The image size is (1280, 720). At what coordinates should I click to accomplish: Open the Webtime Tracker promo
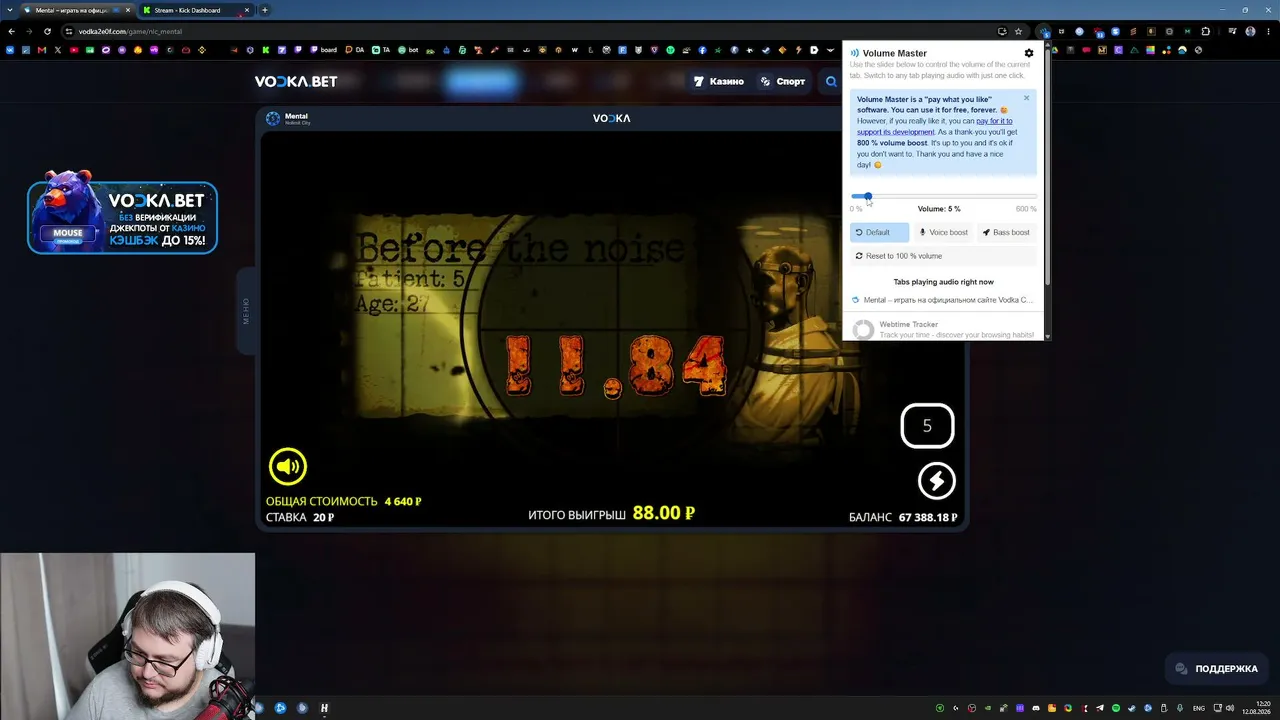coord(943,328)
